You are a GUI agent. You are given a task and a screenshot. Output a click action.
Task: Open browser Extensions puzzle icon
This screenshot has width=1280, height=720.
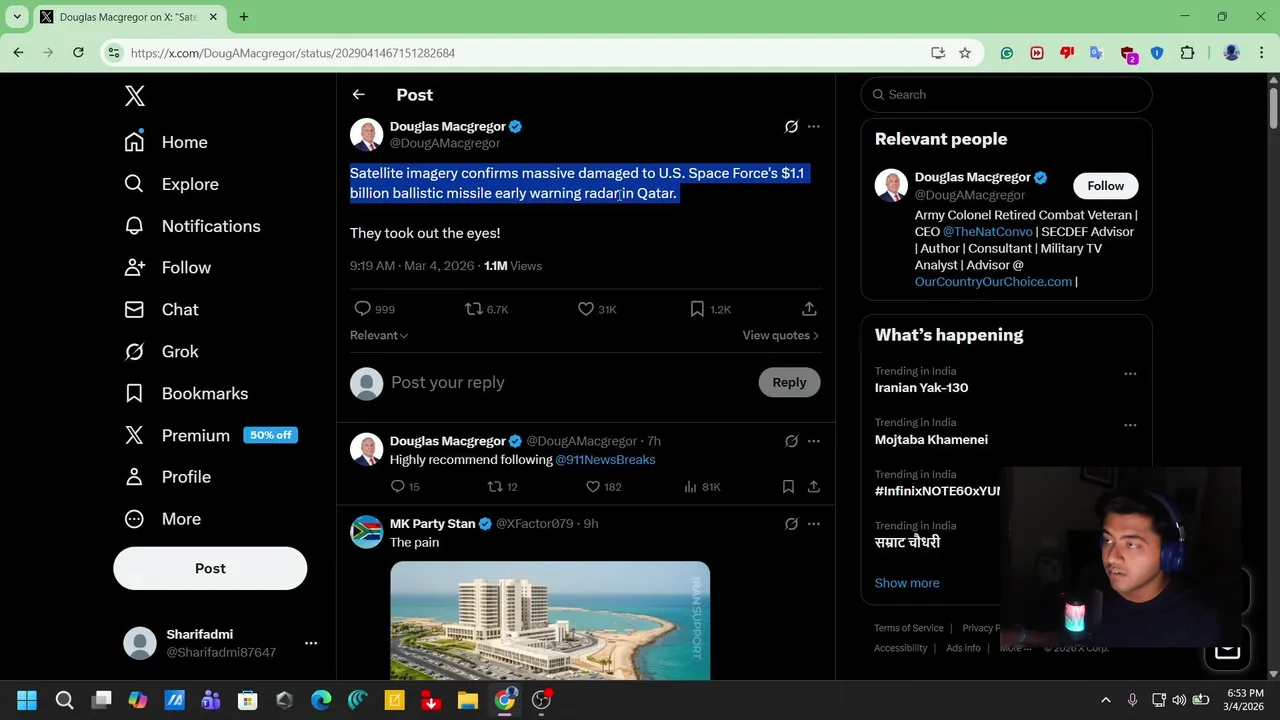click(x=1188, y=53)
